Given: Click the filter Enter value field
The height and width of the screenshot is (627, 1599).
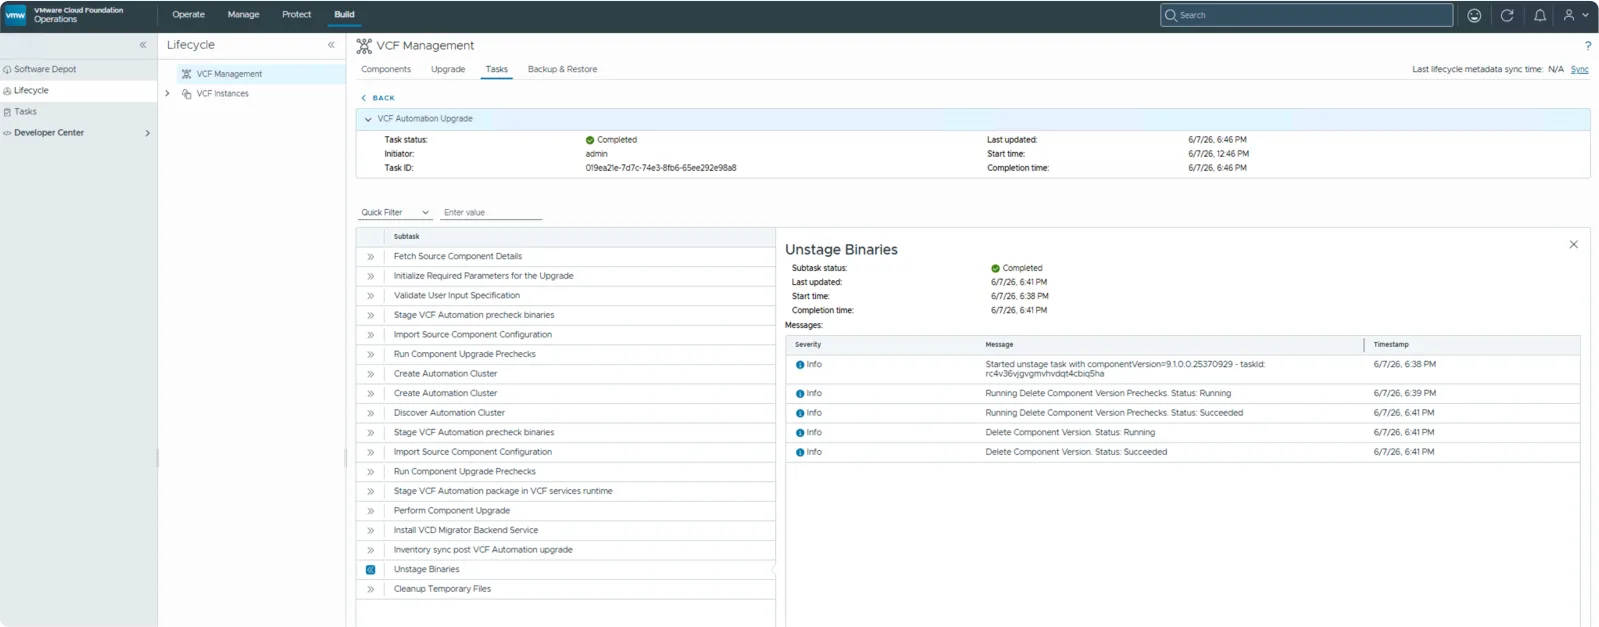Looking at the screenshot, I should click(491, 213).
